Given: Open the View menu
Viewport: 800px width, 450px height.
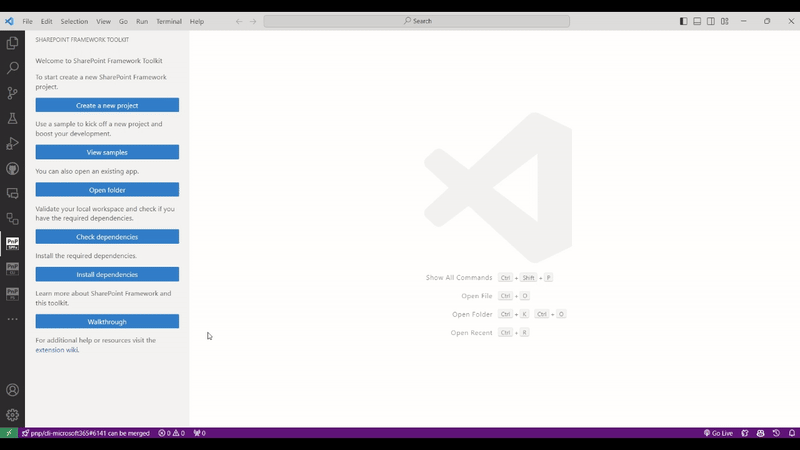Looking at the screenshot, I should pyautogui.click(x=103, y=21).
